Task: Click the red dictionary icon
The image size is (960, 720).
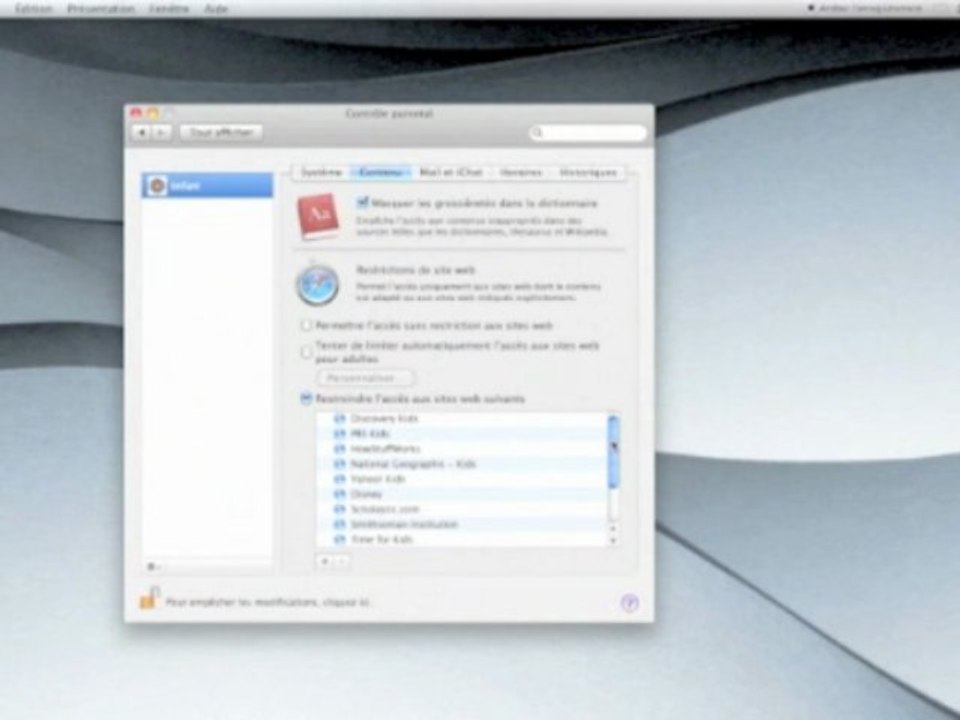Action: (318, 216)
